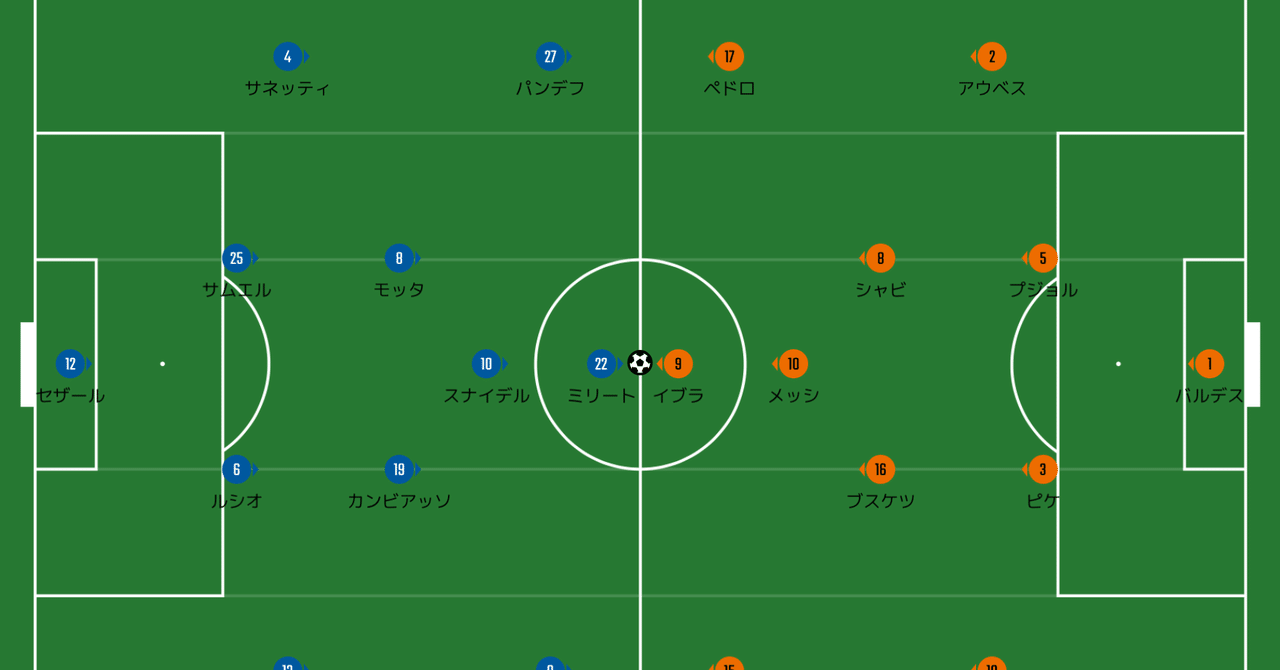
Task: Select blue number 8 モッタ marker
Action: [x=399, y=258]
